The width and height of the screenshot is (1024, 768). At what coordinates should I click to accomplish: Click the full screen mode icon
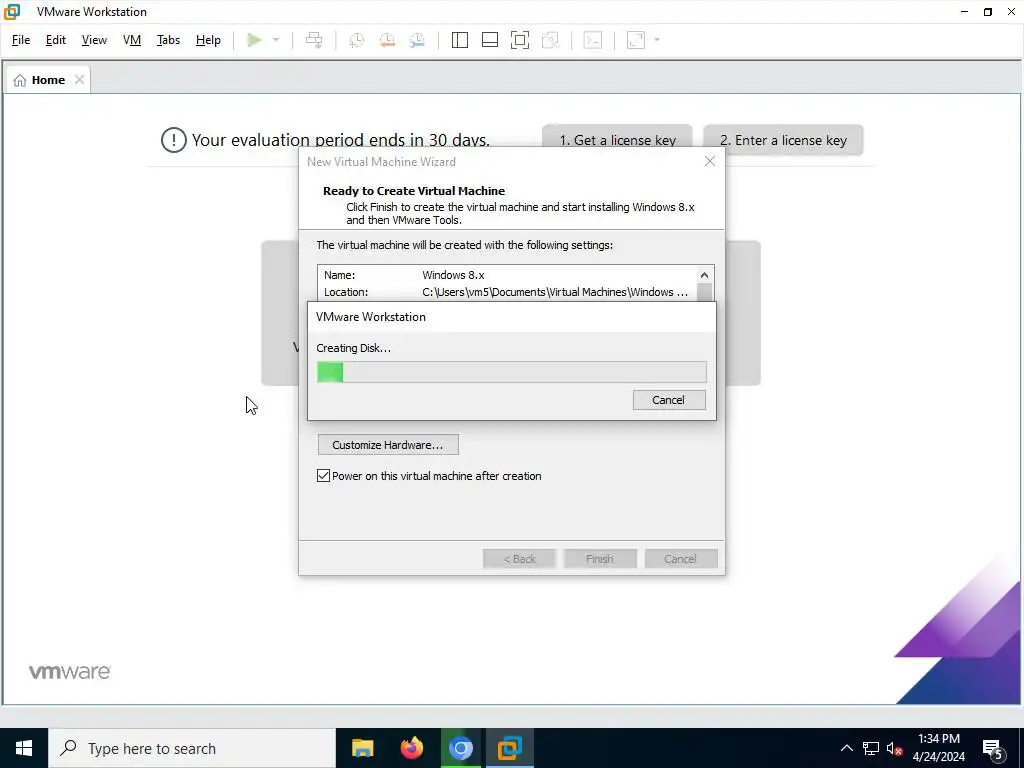520,40
